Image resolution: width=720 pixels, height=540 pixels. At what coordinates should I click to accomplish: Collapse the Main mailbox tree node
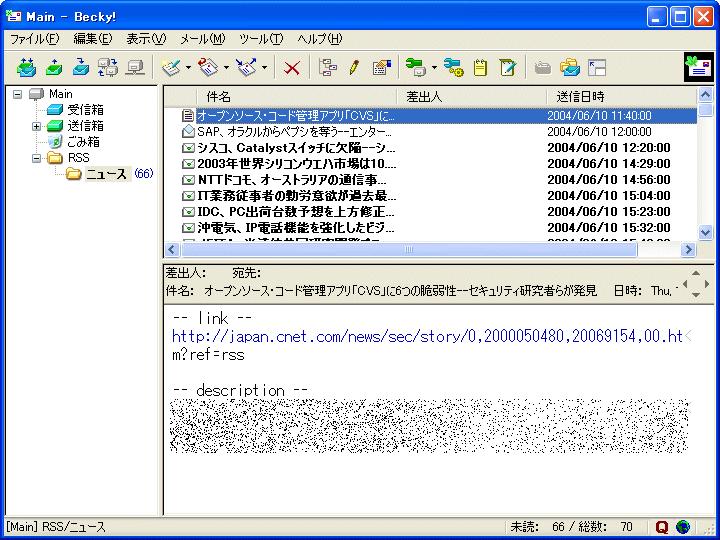click(x=17, y=94)
